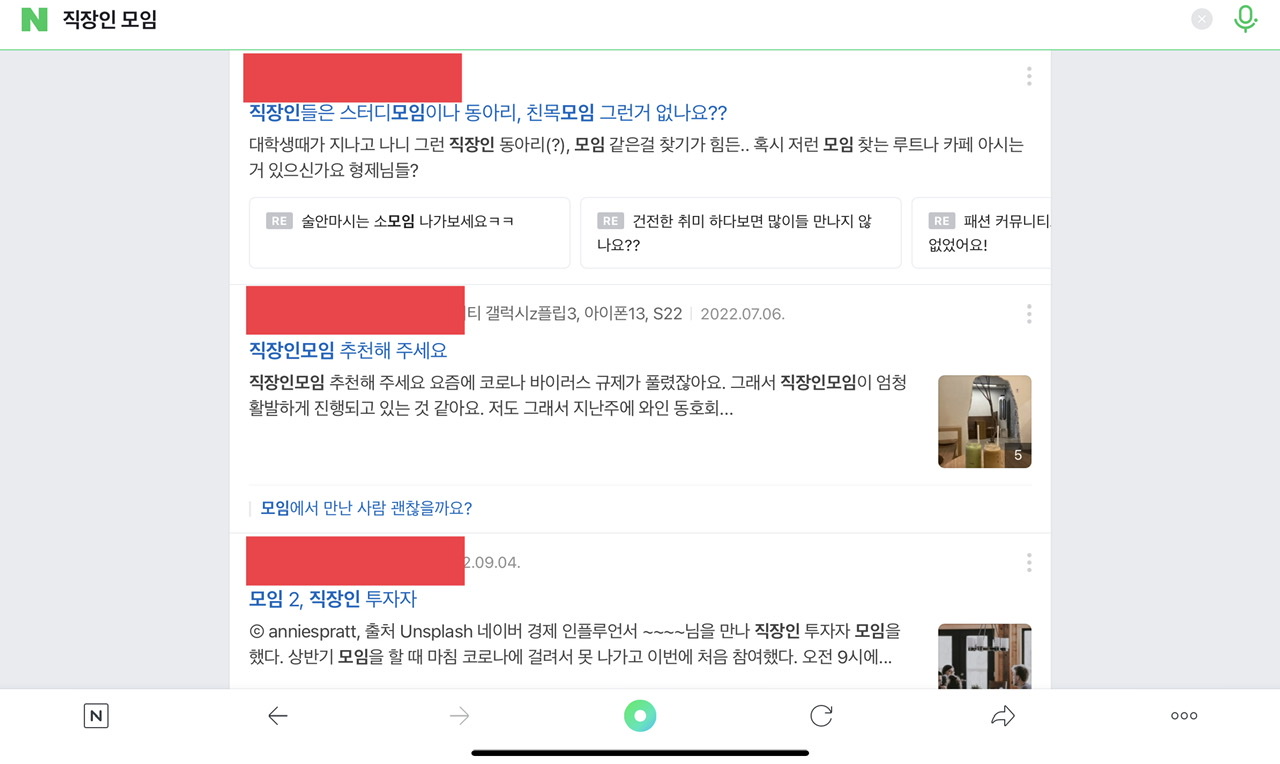
Task: Go back with the left arrow
Action: [x=278, y=716]
